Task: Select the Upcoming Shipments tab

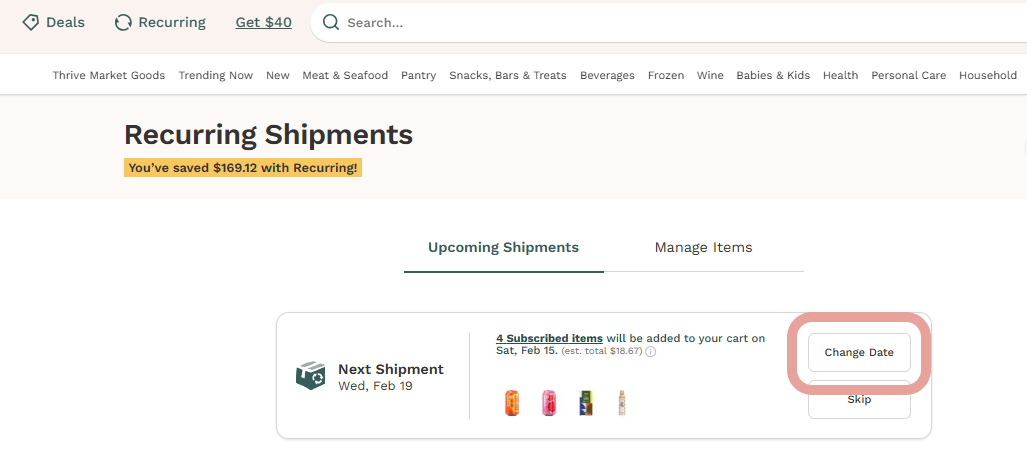Action: [503, 247]
